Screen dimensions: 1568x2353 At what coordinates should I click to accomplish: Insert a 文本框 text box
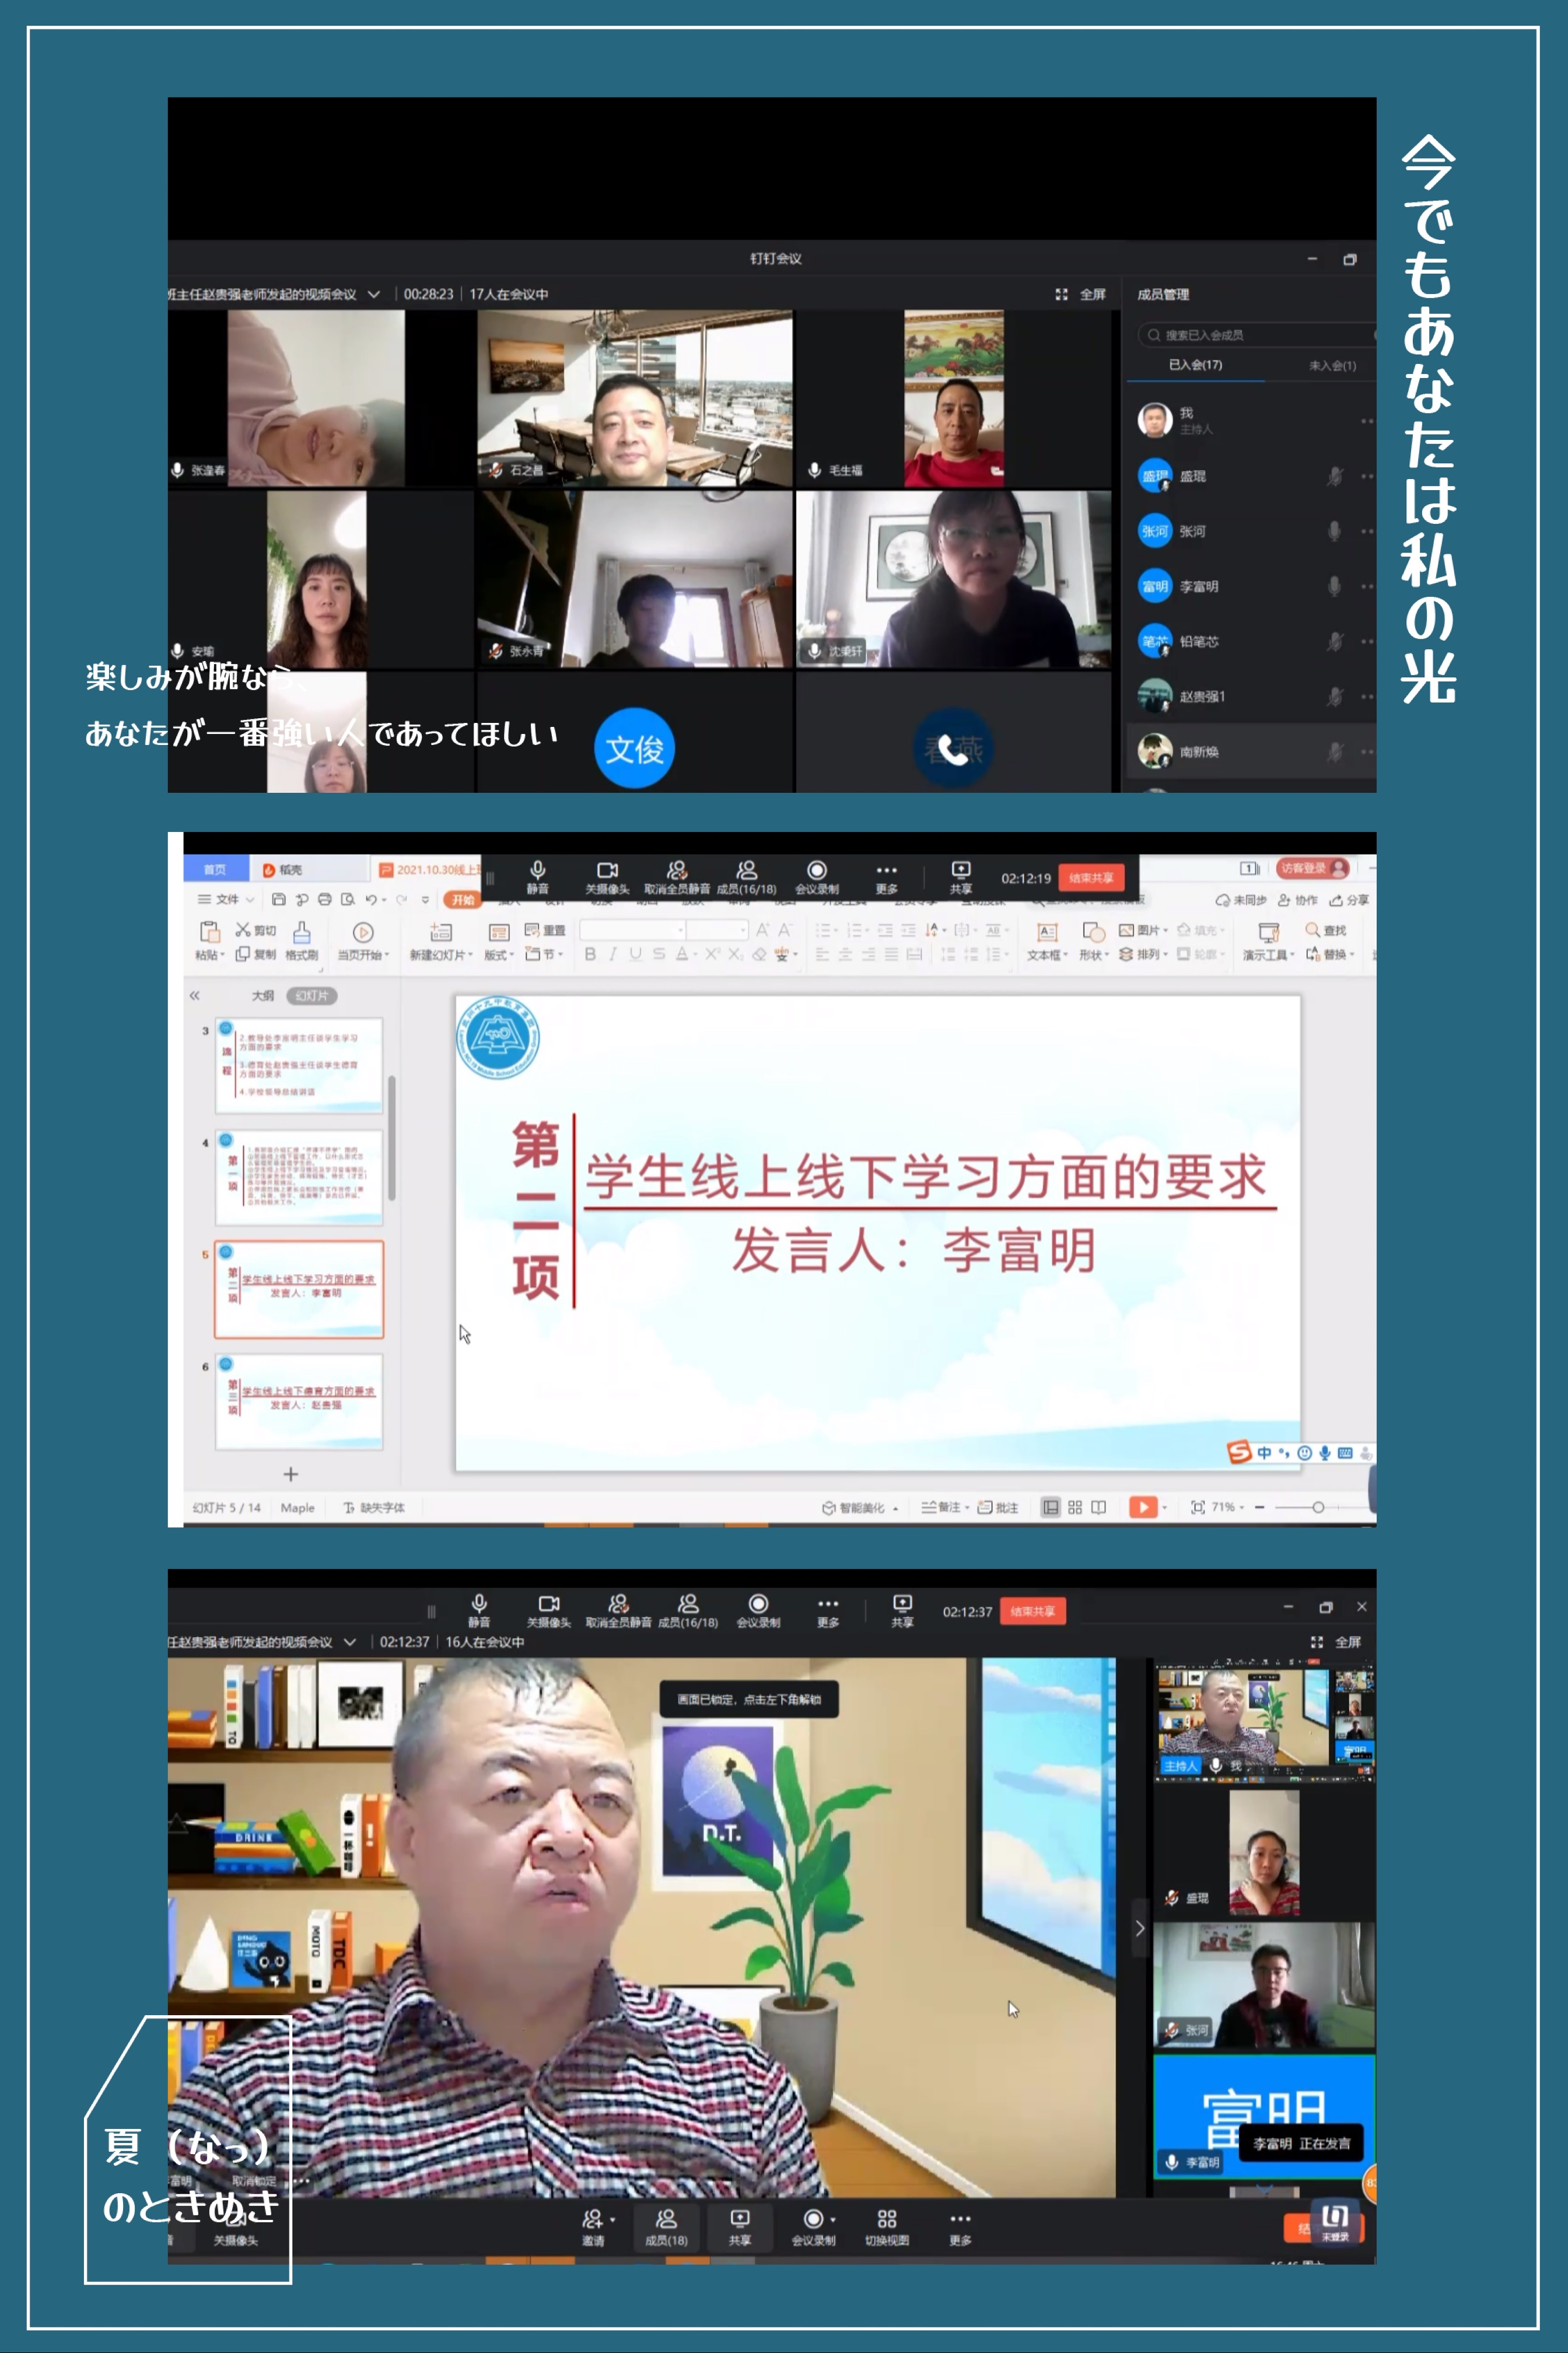coord(1046,932)
